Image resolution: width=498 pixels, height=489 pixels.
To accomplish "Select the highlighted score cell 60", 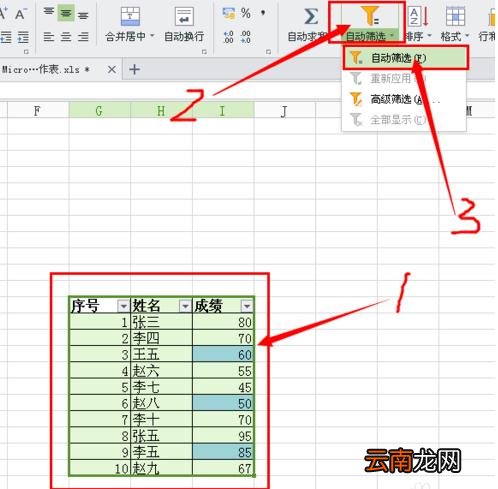I will [x=223, y=354].
